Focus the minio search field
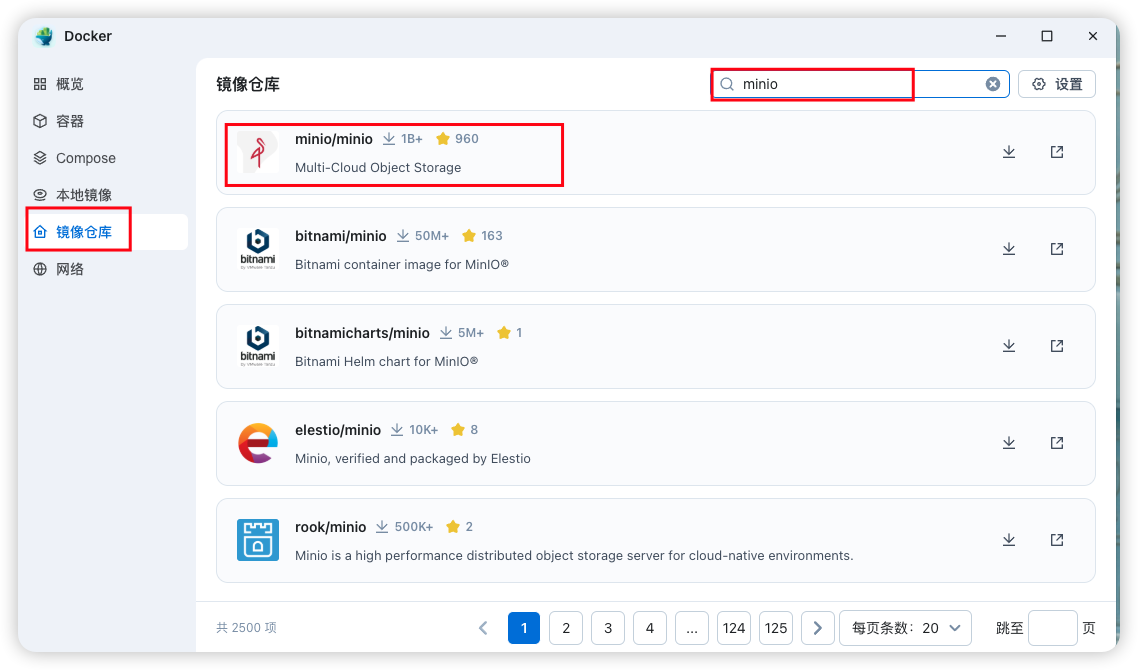1138x670 pixels. [860, 84]
